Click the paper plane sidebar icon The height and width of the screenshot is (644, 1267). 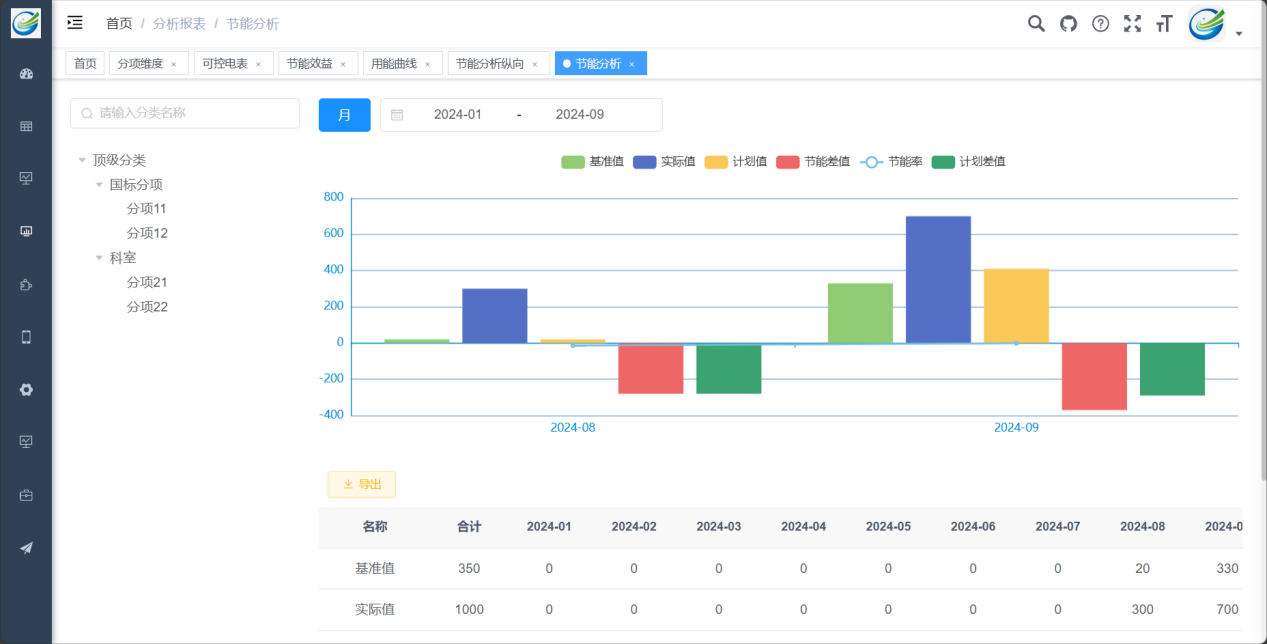(x=26, y=547)
